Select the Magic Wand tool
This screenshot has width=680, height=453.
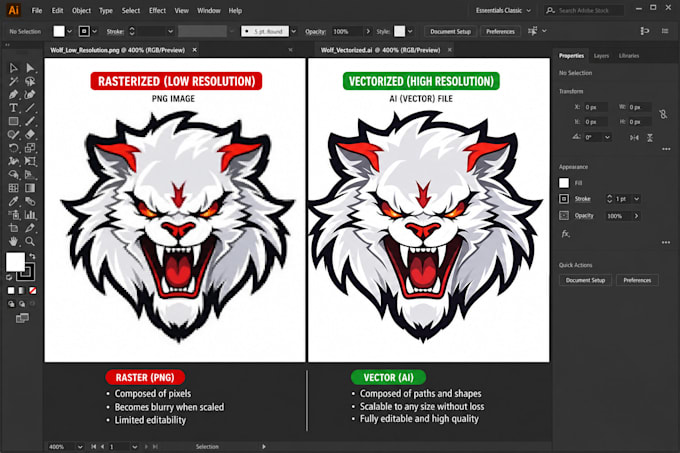tap(13, 81)
